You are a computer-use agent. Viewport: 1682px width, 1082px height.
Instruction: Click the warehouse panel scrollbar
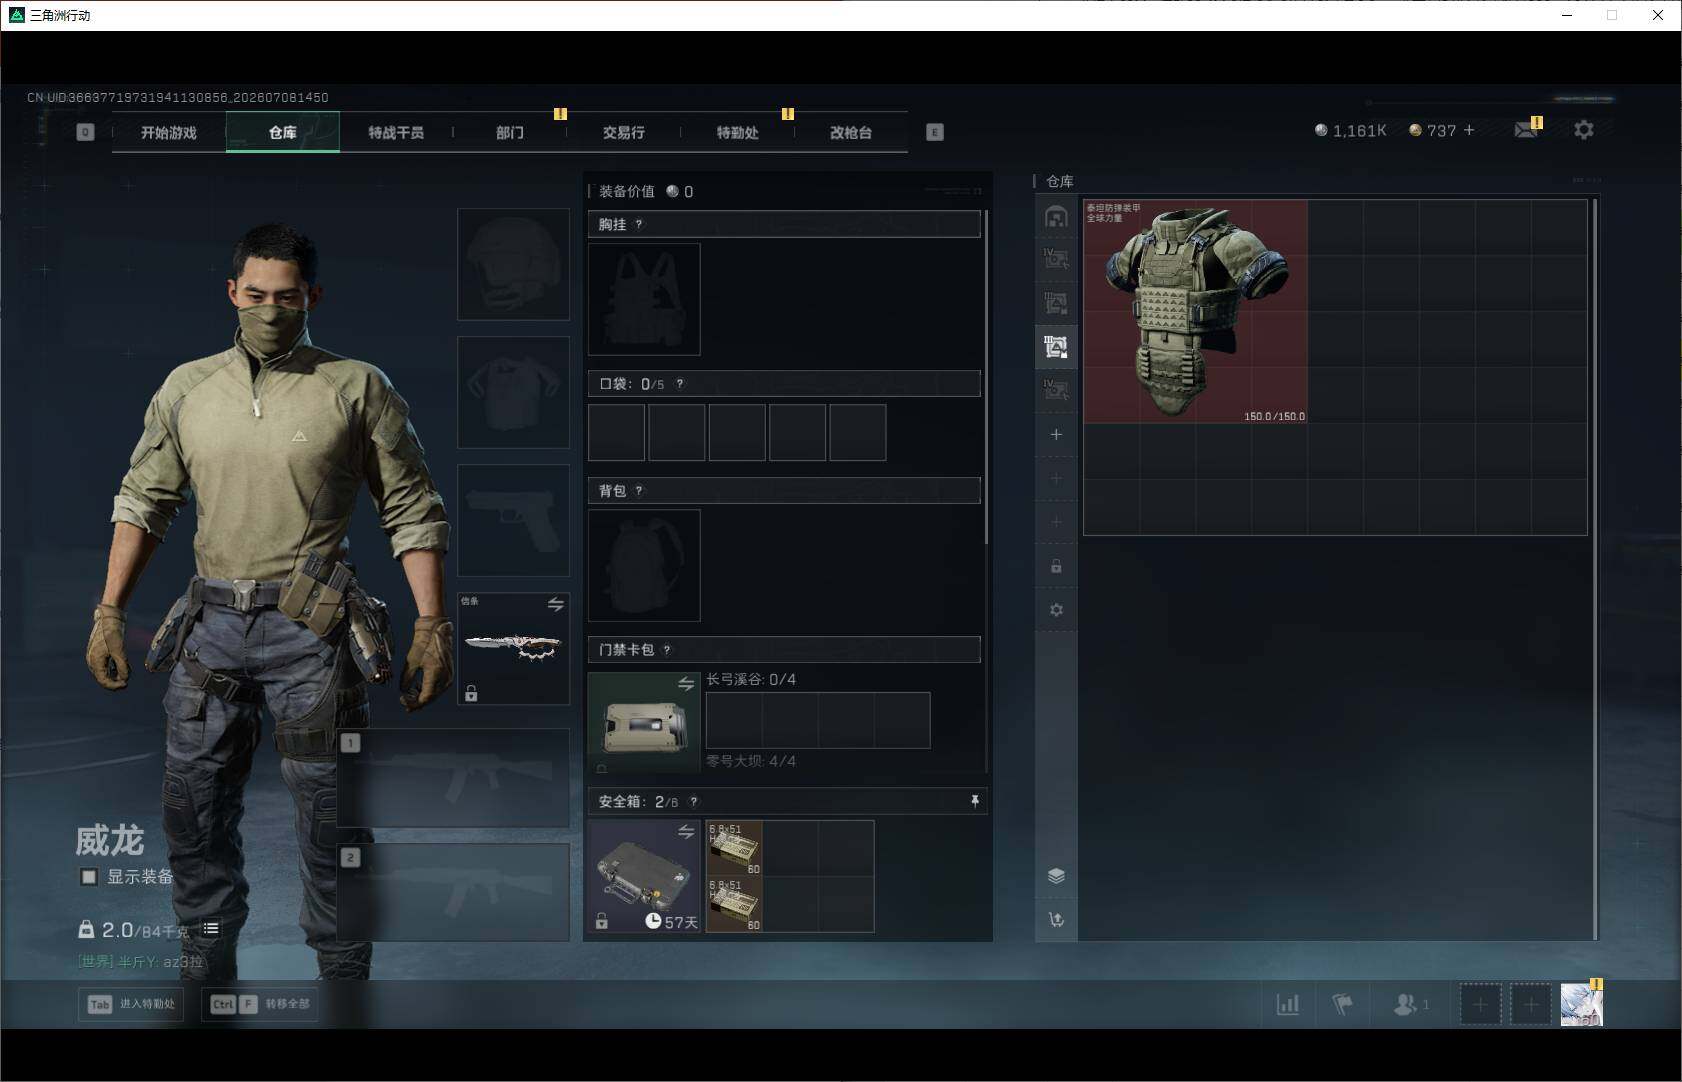click(1595, 569)
